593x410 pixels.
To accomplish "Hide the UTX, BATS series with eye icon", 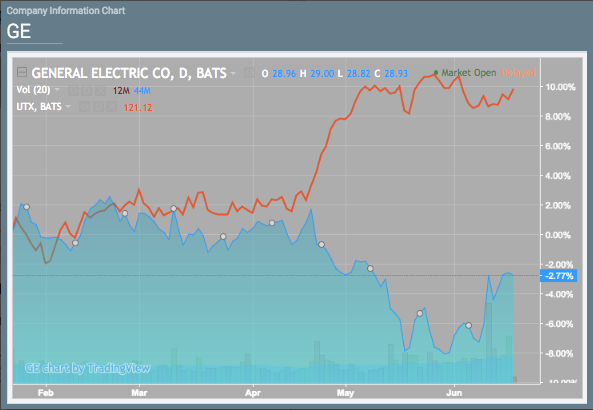I will (x=85, y=107).
